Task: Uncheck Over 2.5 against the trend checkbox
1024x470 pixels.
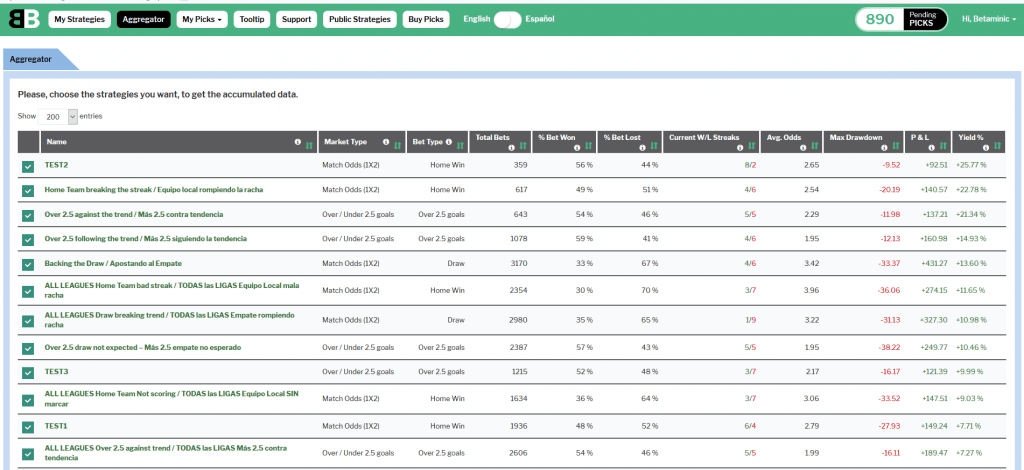Action: click(27, 215)
